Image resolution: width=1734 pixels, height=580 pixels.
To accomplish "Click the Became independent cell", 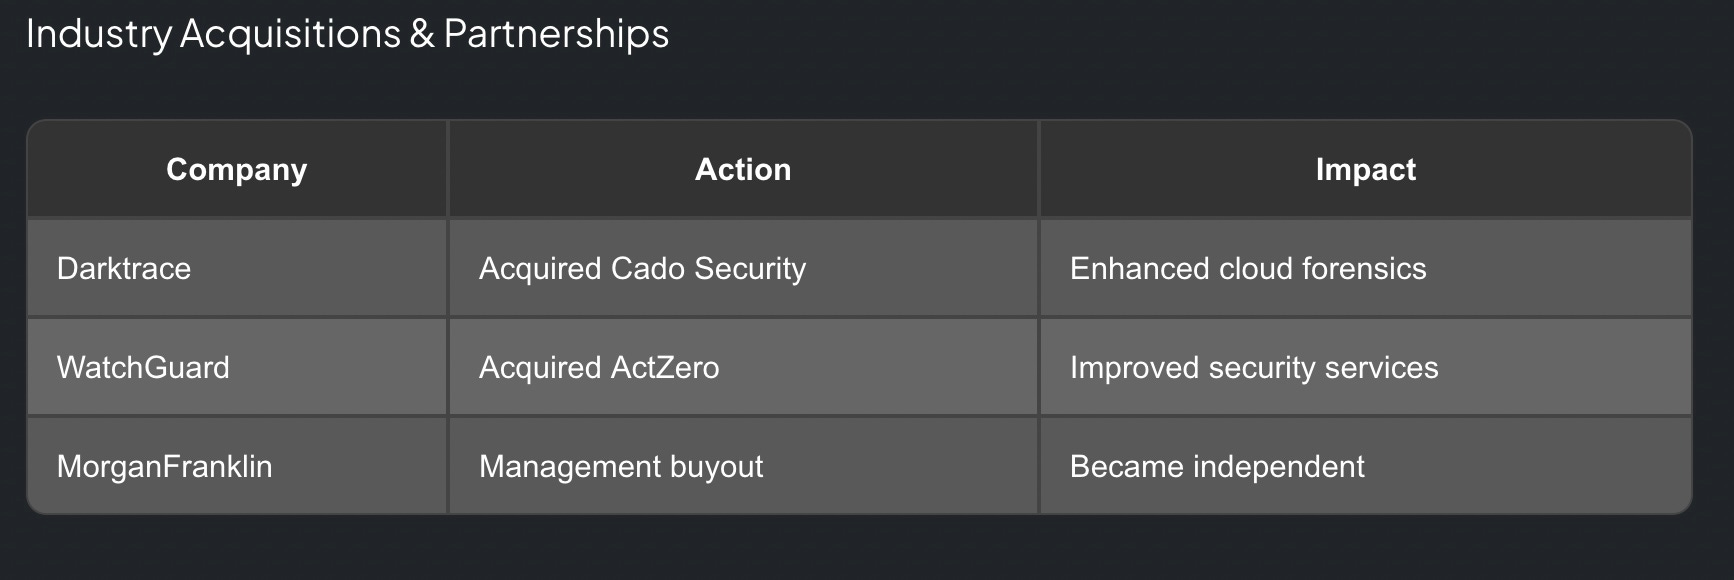I will pos(1365,466).
